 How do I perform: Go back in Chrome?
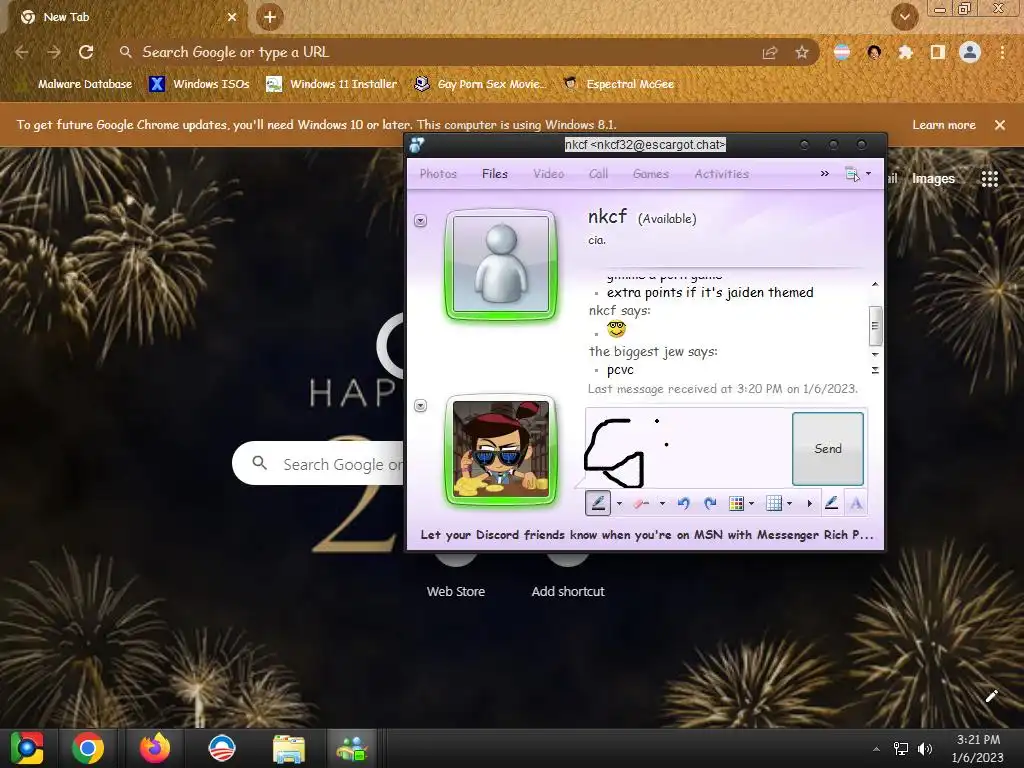pyautogui.click(x=22, y=52)
